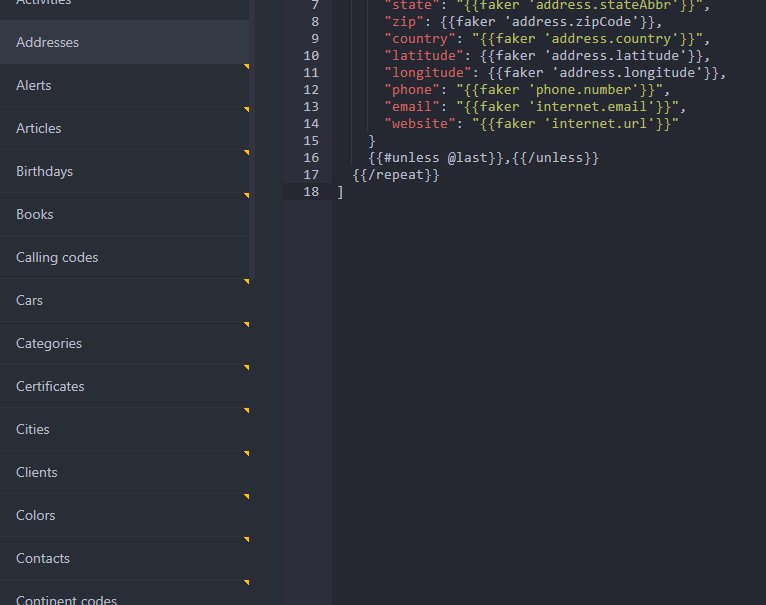Open the Addresses template in sidebar
This screenshot has height=605, width=766.
coord(48,42)
